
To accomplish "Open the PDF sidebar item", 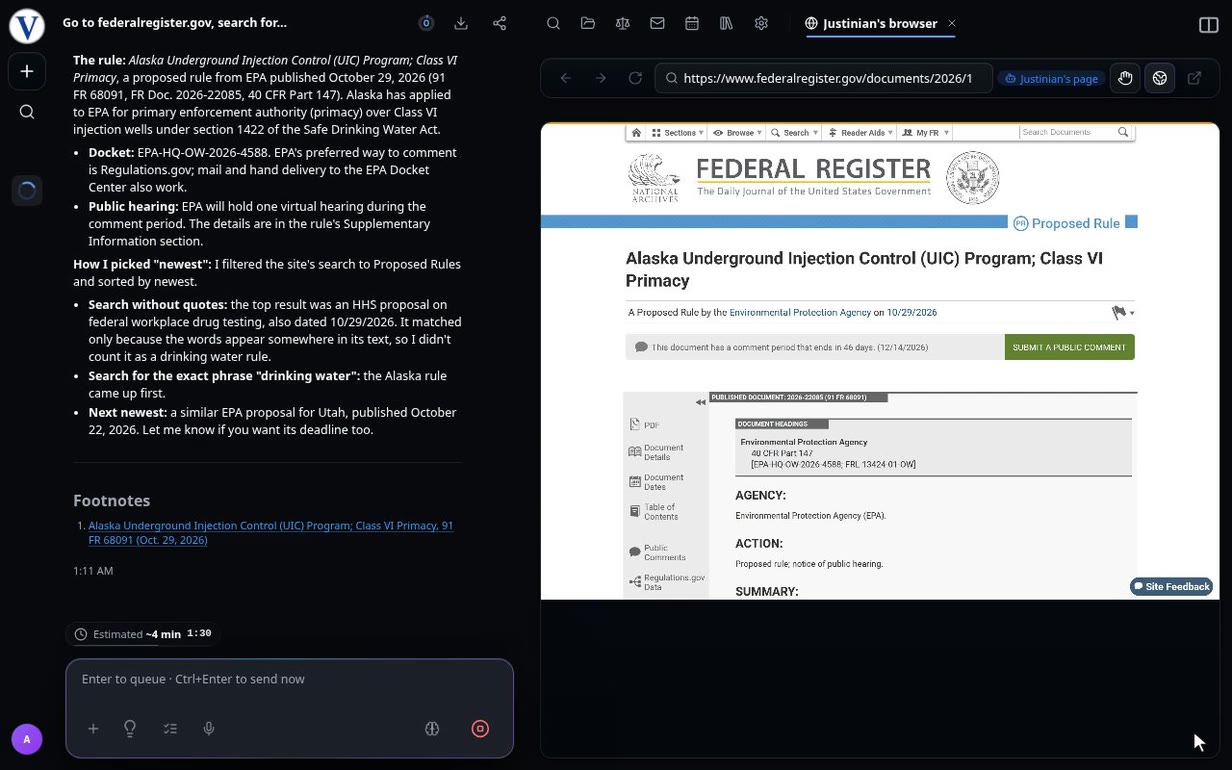I will 645,425.
